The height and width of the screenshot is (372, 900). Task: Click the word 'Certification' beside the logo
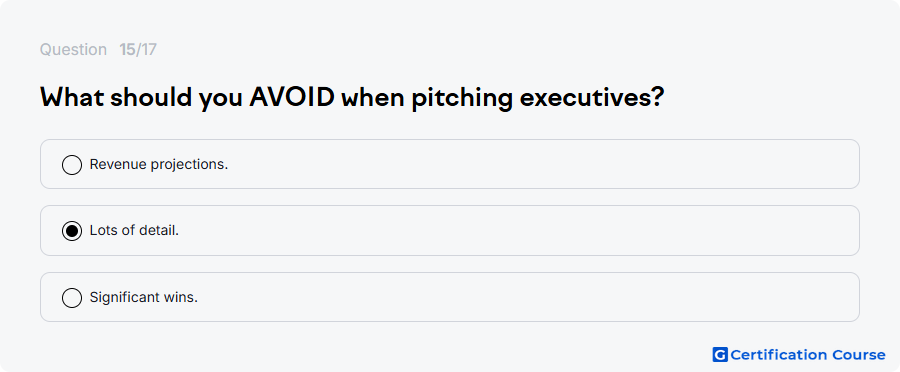pos(774,355)
